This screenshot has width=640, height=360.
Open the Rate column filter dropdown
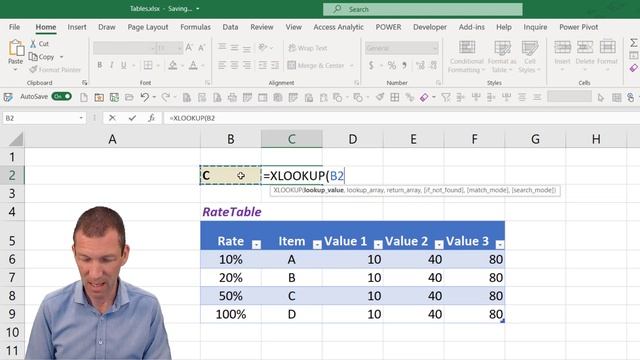point(256,244)
